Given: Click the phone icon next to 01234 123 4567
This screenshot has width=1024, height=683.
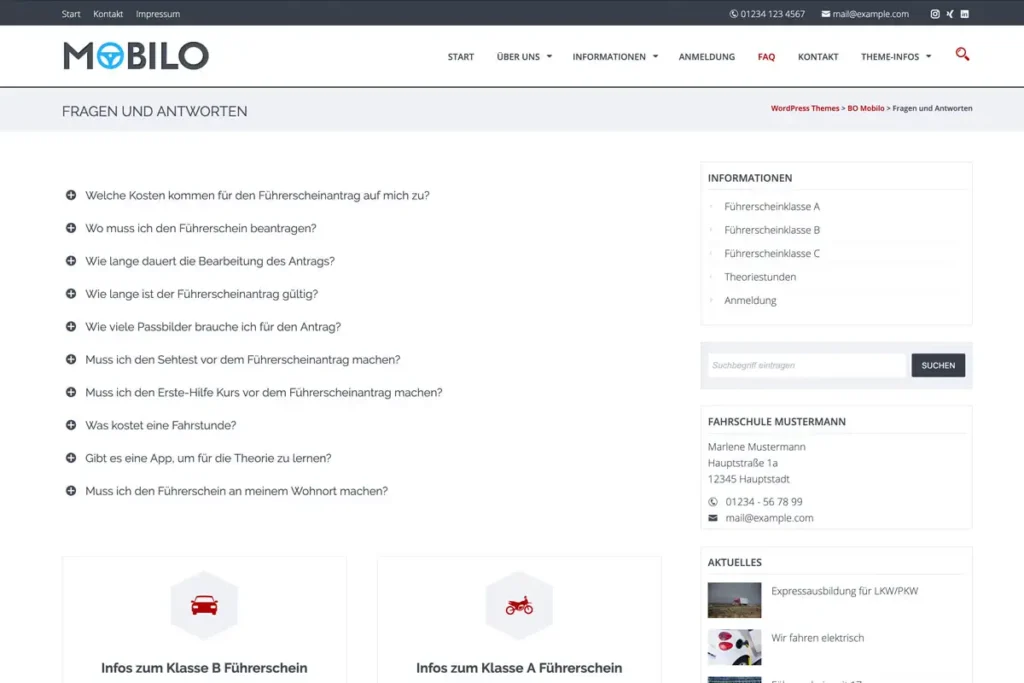Looking at the screenshot, I should (733, 13).
